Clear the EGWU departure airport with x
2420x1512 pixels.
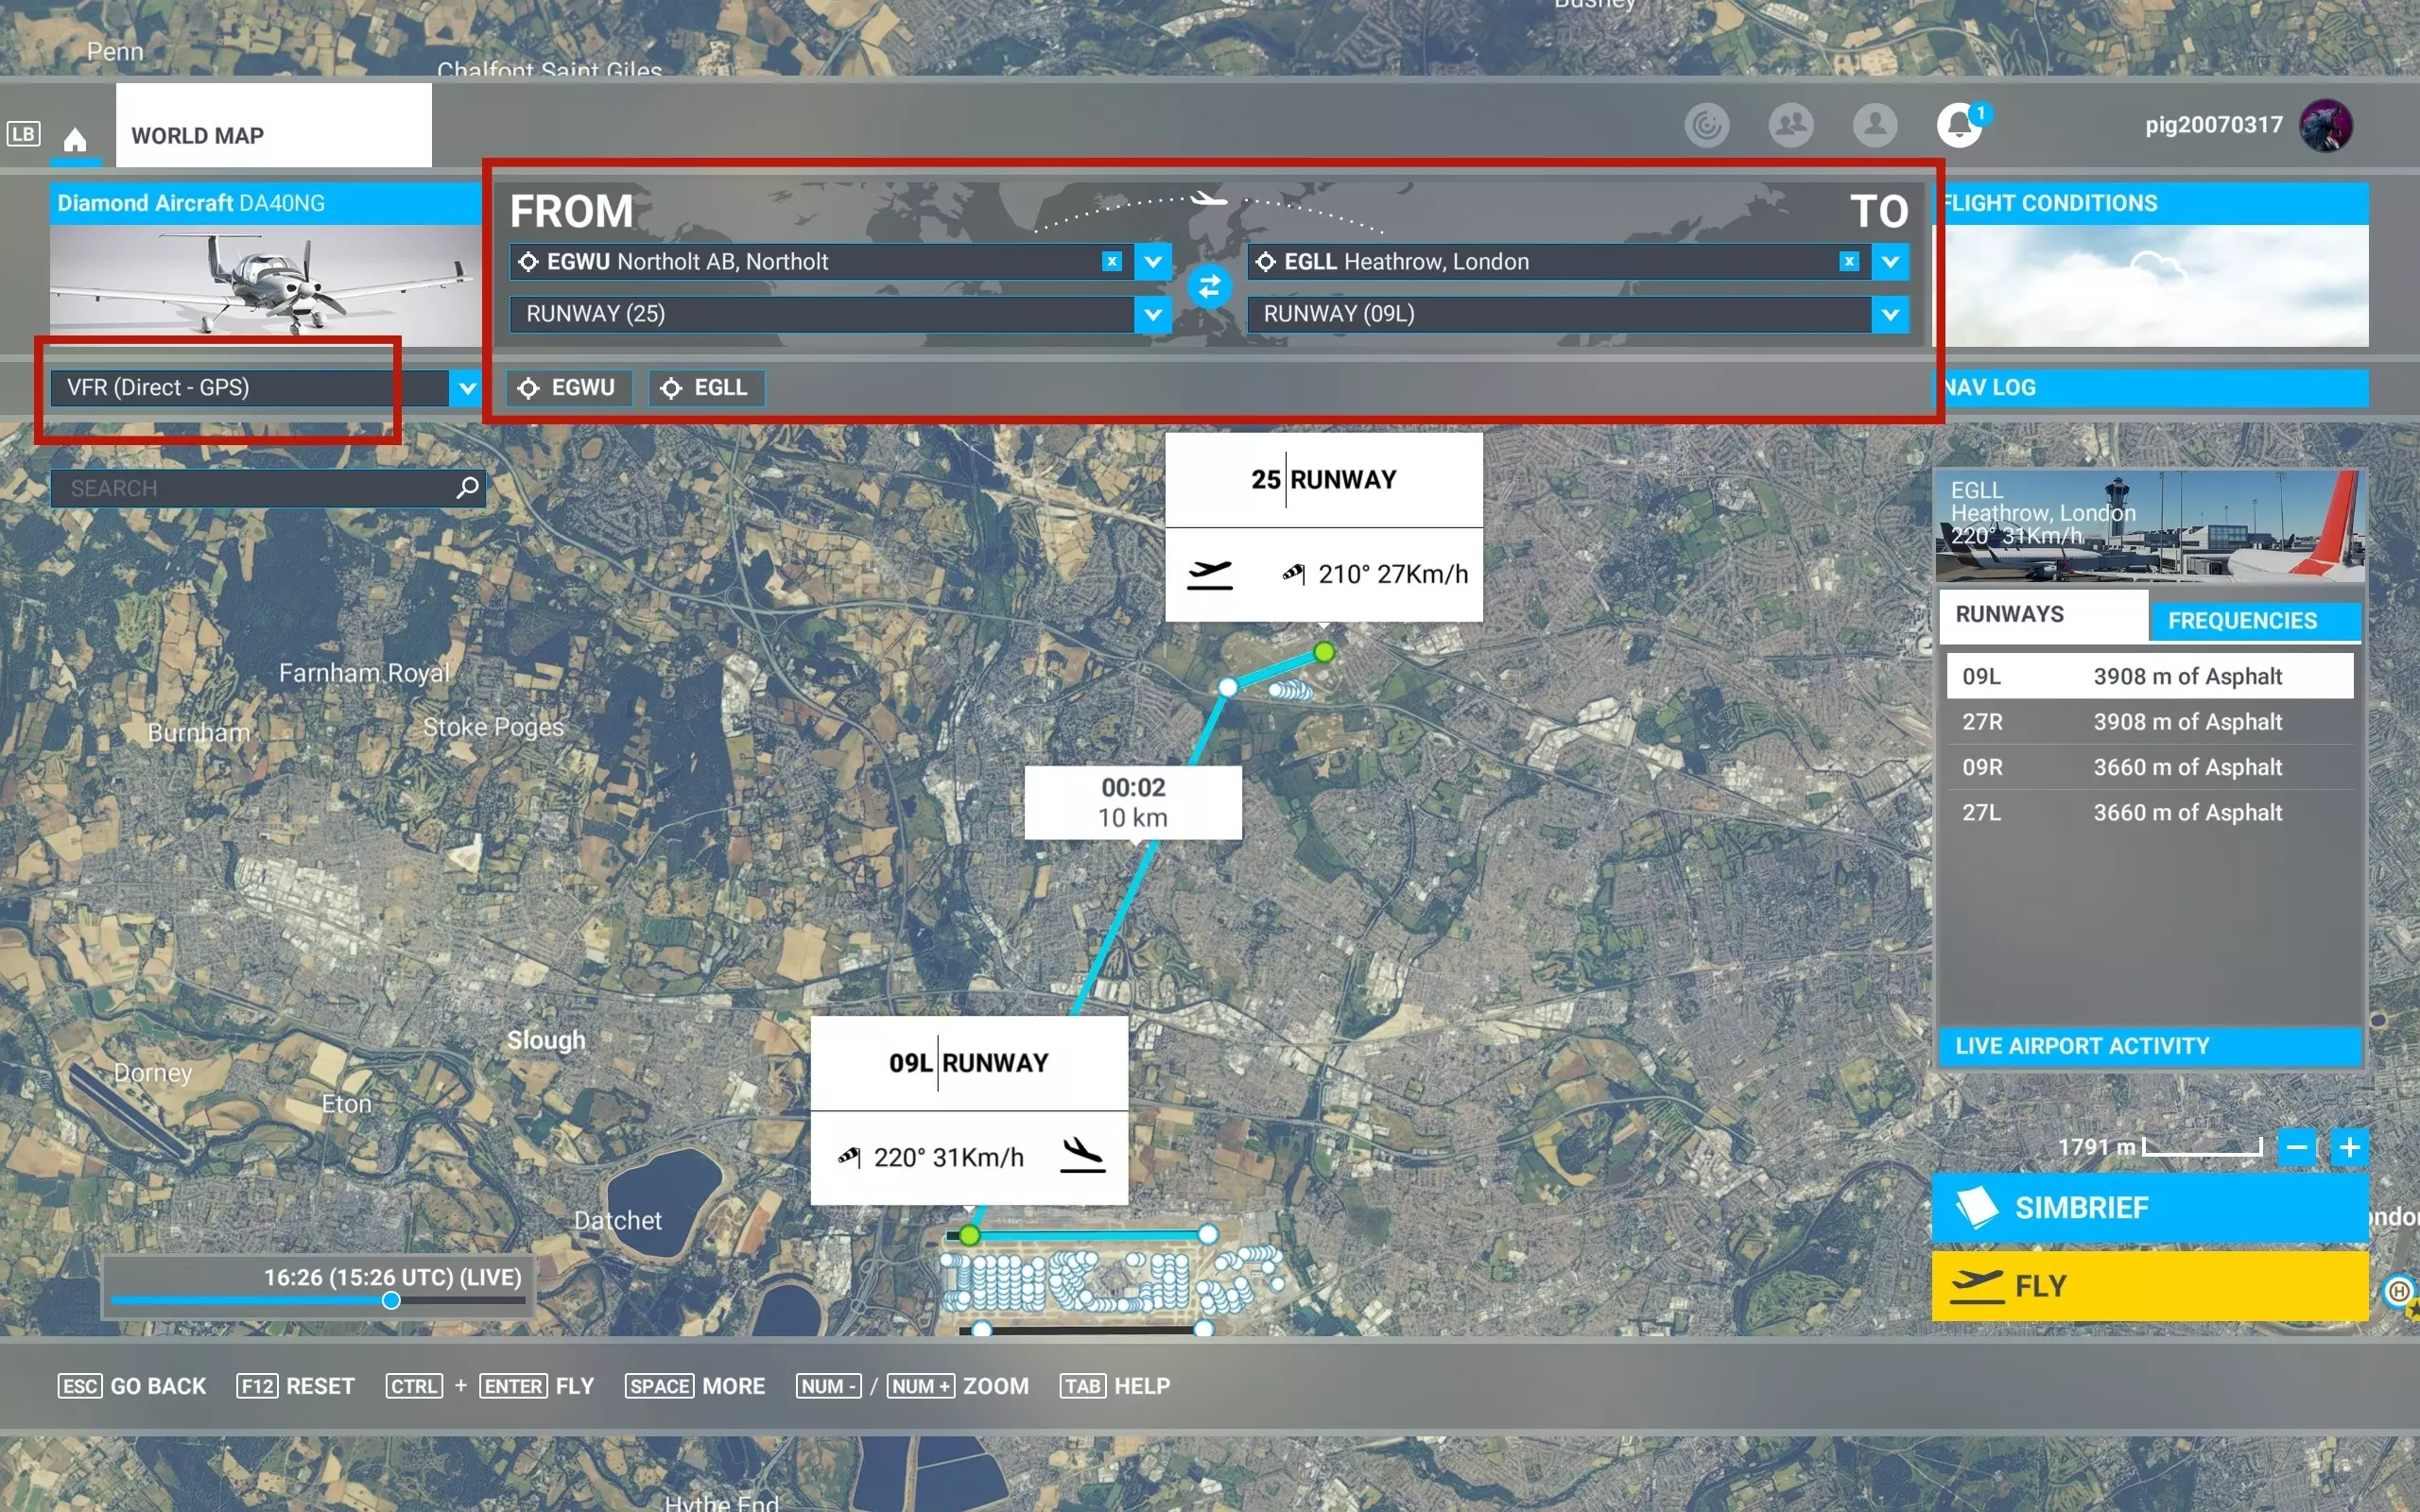click(x=1111, y=261)
